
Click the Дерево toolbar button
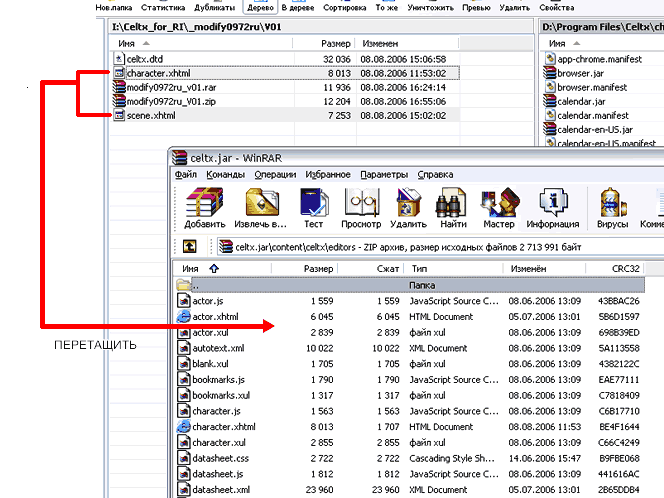click(260, 7)
